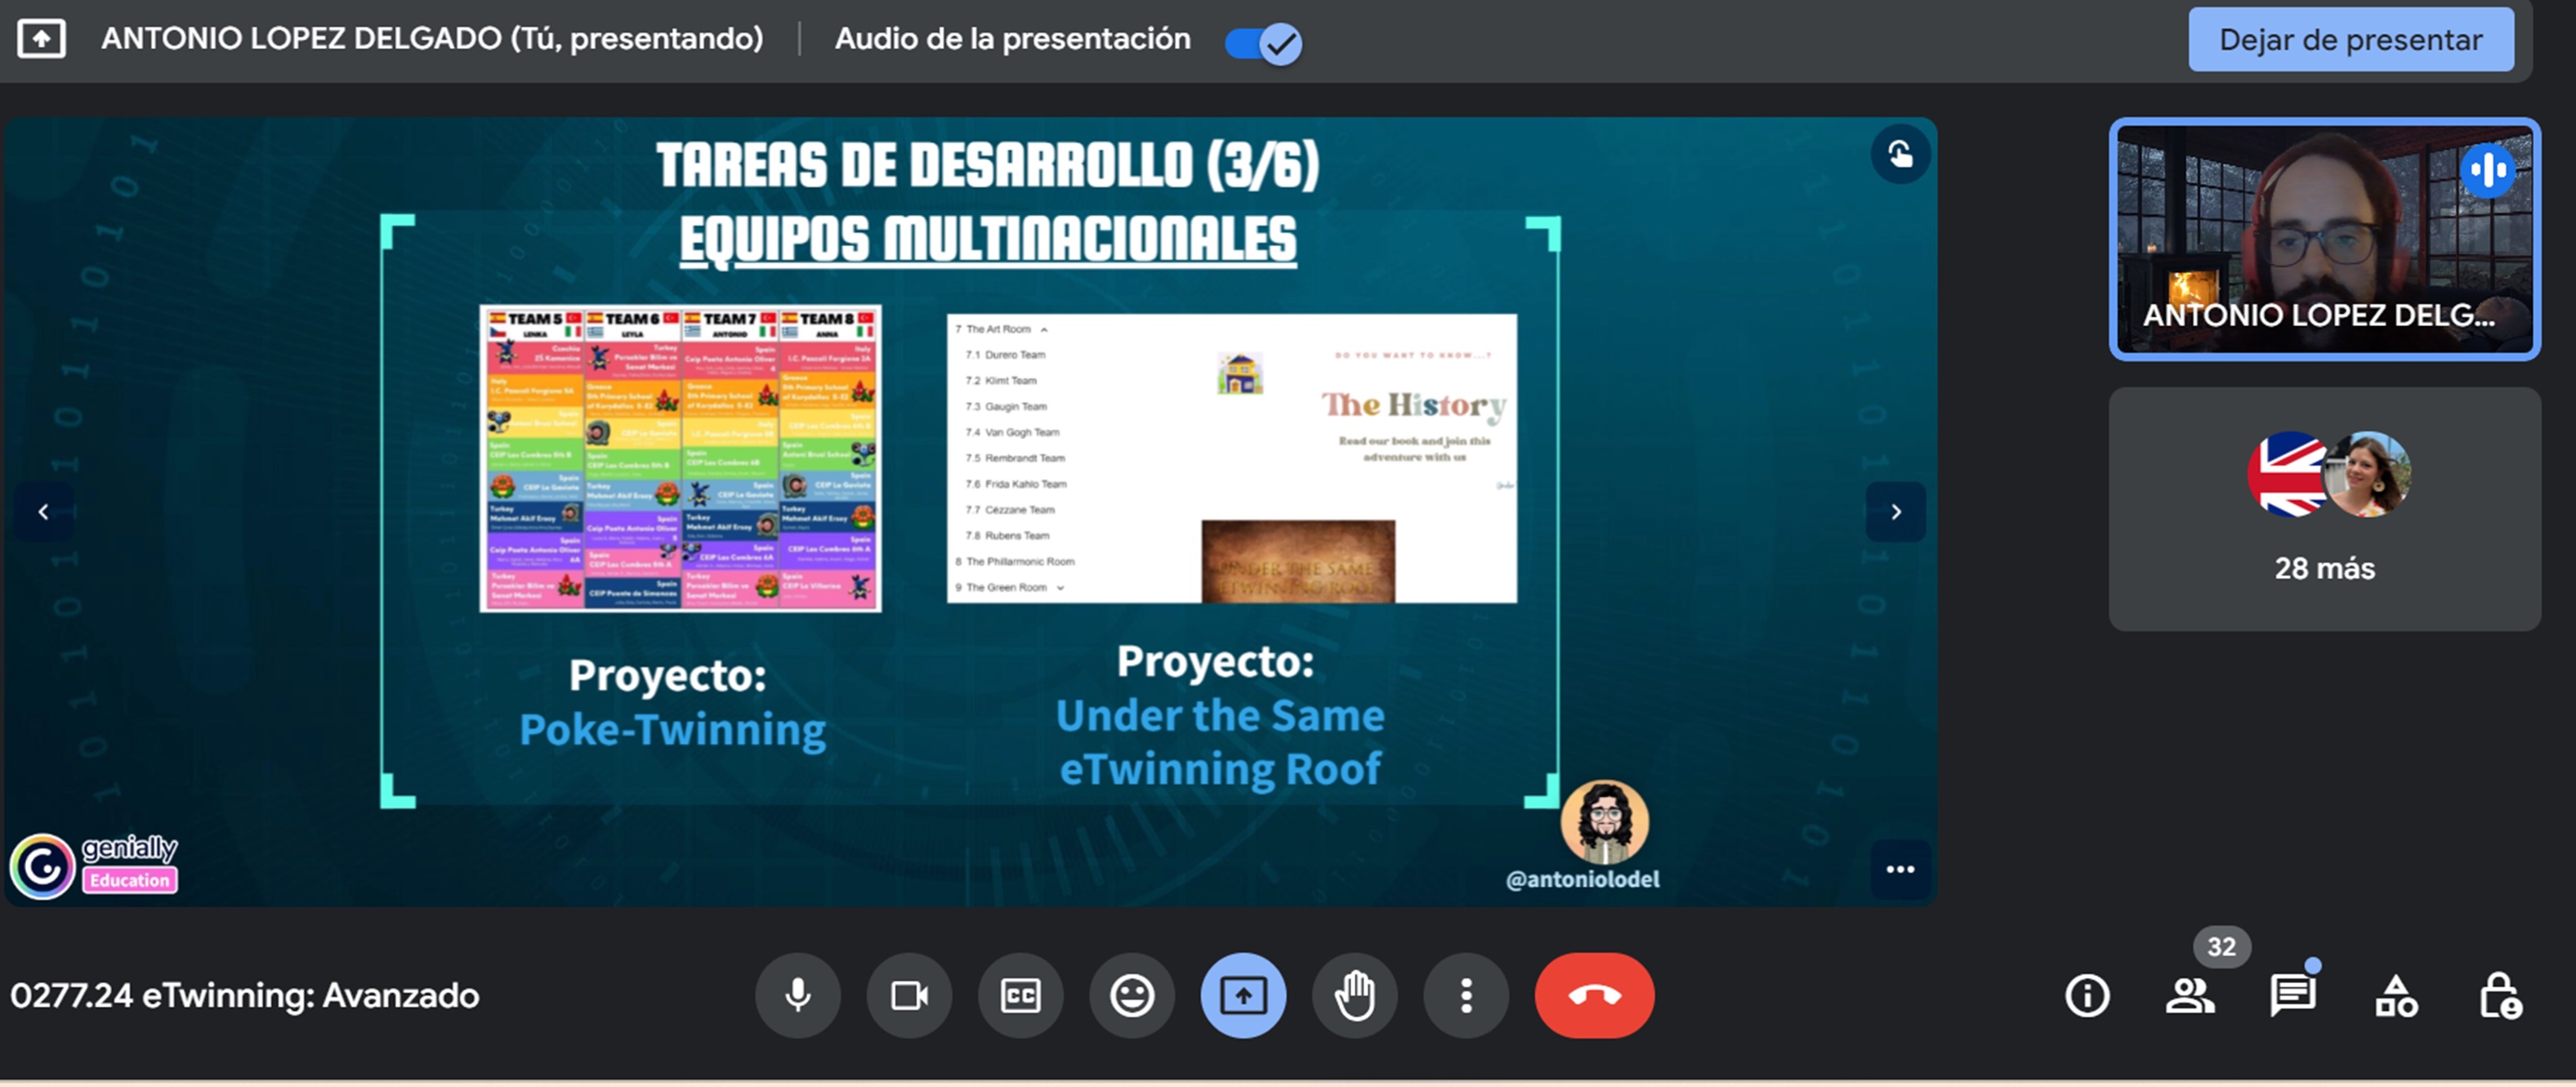Advance to next Genially slide

1896,512
